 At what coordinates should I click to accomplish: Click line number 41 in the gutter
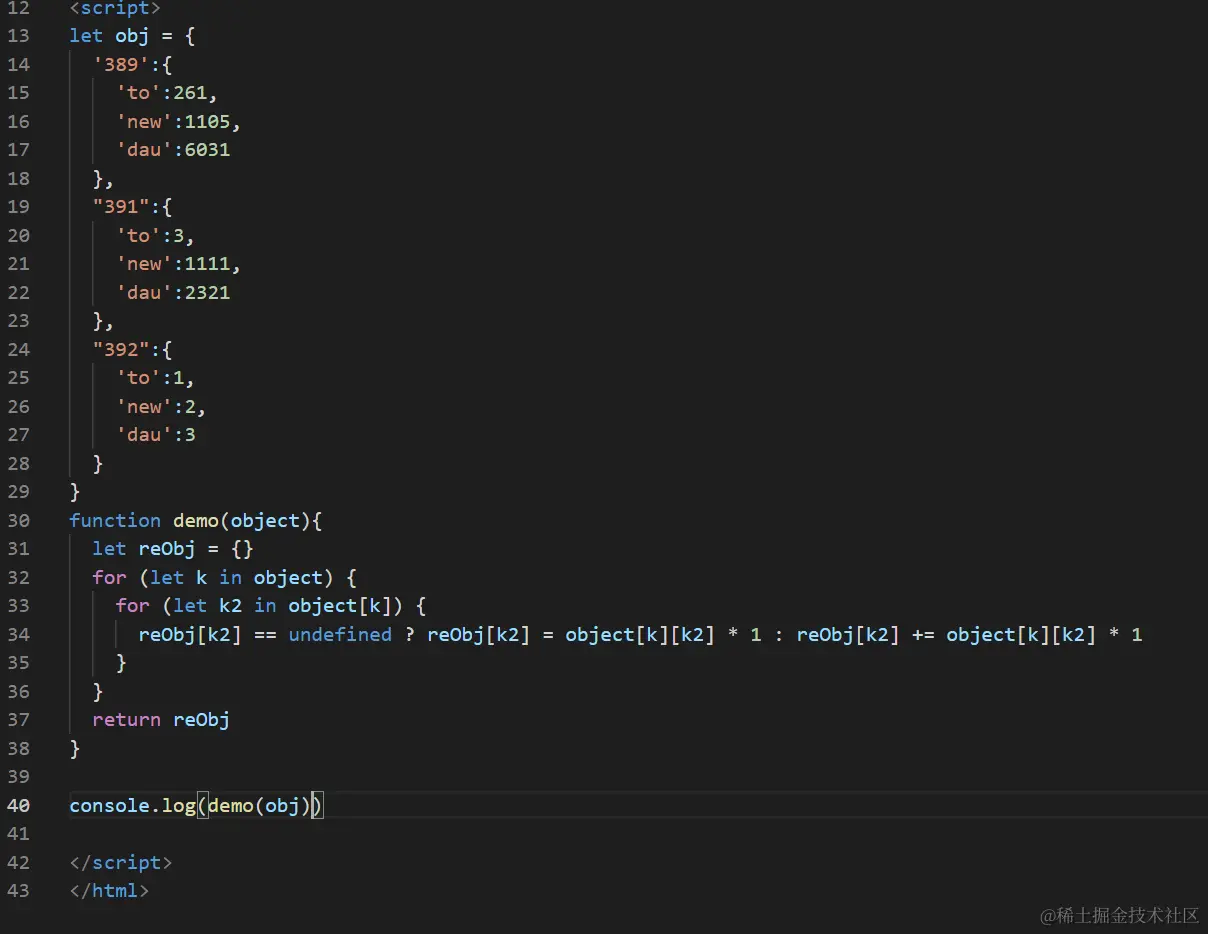click(x=18, y=833)
